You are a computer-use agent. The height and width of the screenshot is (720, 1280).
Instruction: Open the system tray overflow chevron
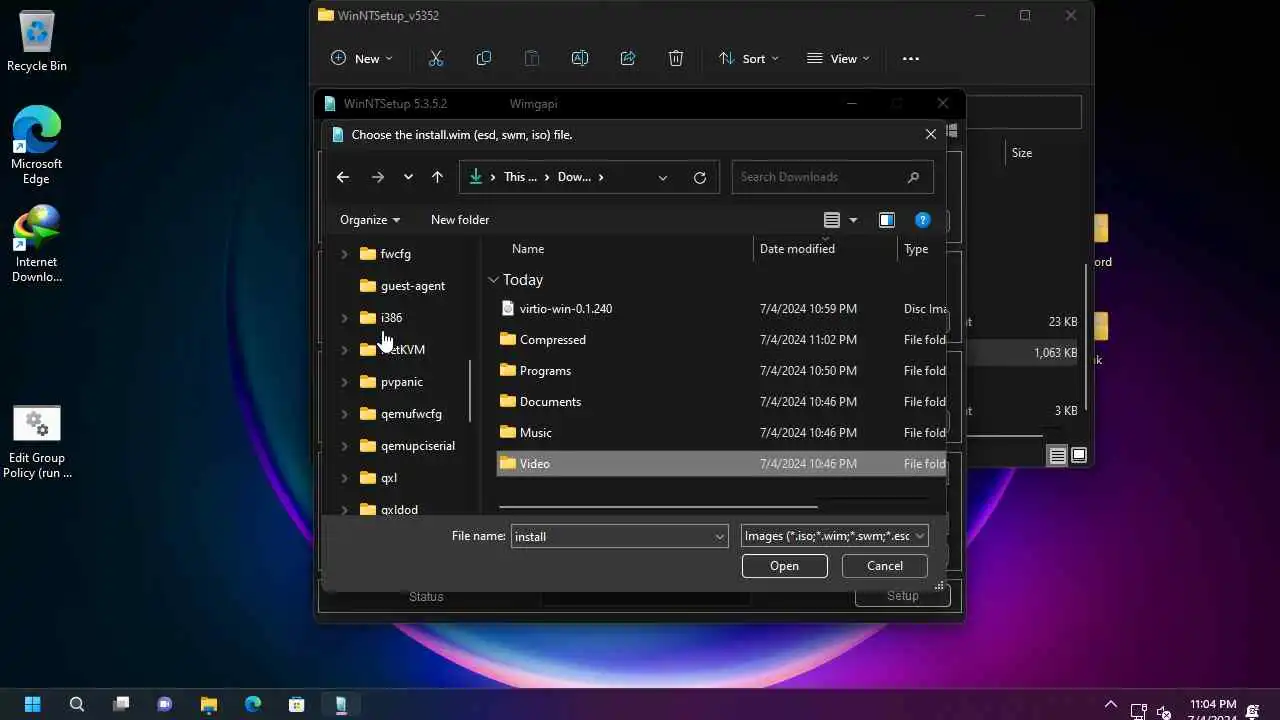click(1110, 704)
